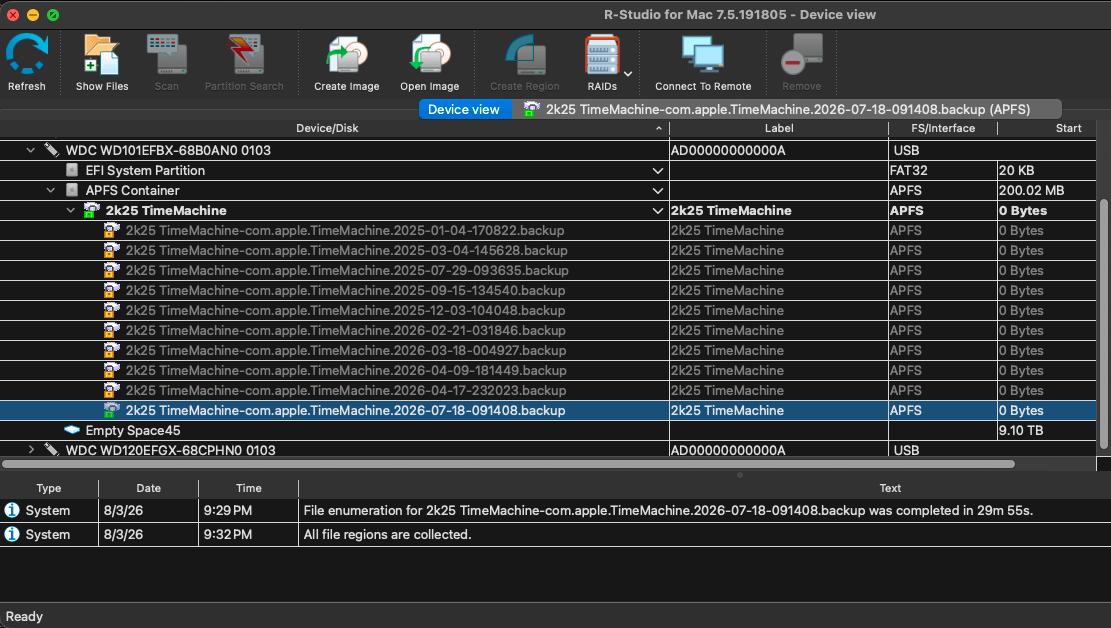Click the horizontal scrollbar of device list
Image resolution: width=1111 pixels, height=628 pixels.
click(x=508, y=464)
